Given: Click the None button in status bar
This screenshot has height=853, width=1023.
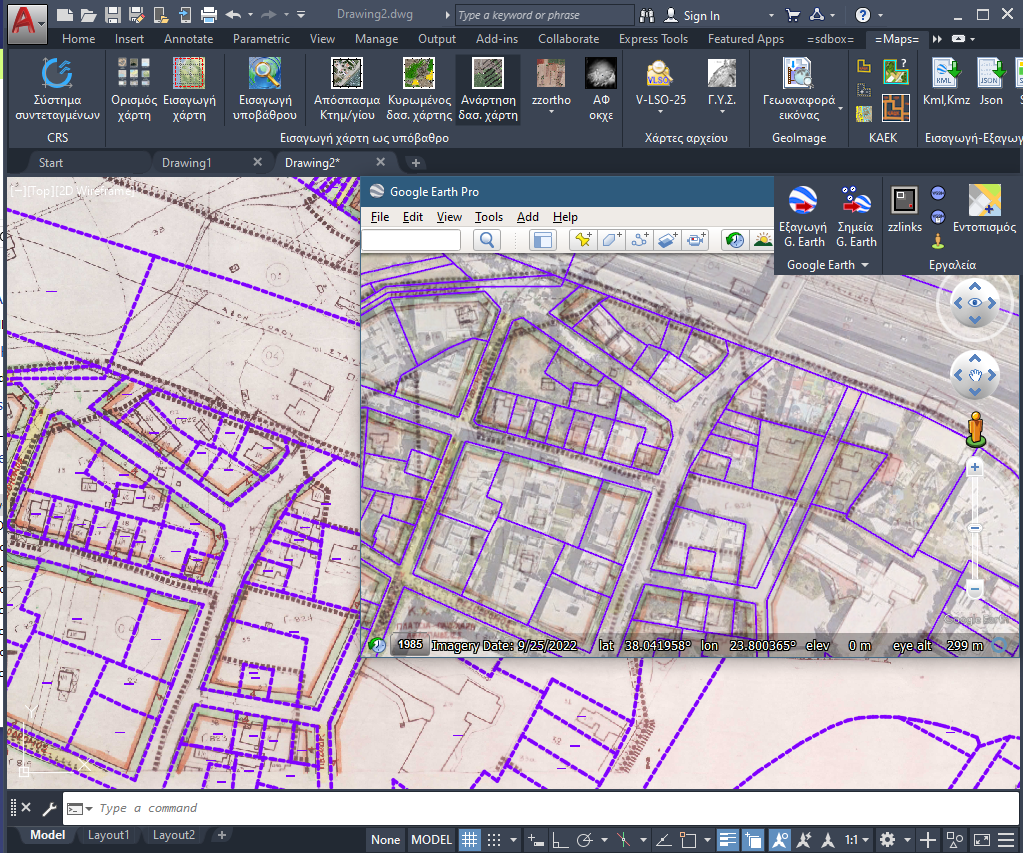Looking at the screenshot, I should pyautogui.click(x=386, y=840).
